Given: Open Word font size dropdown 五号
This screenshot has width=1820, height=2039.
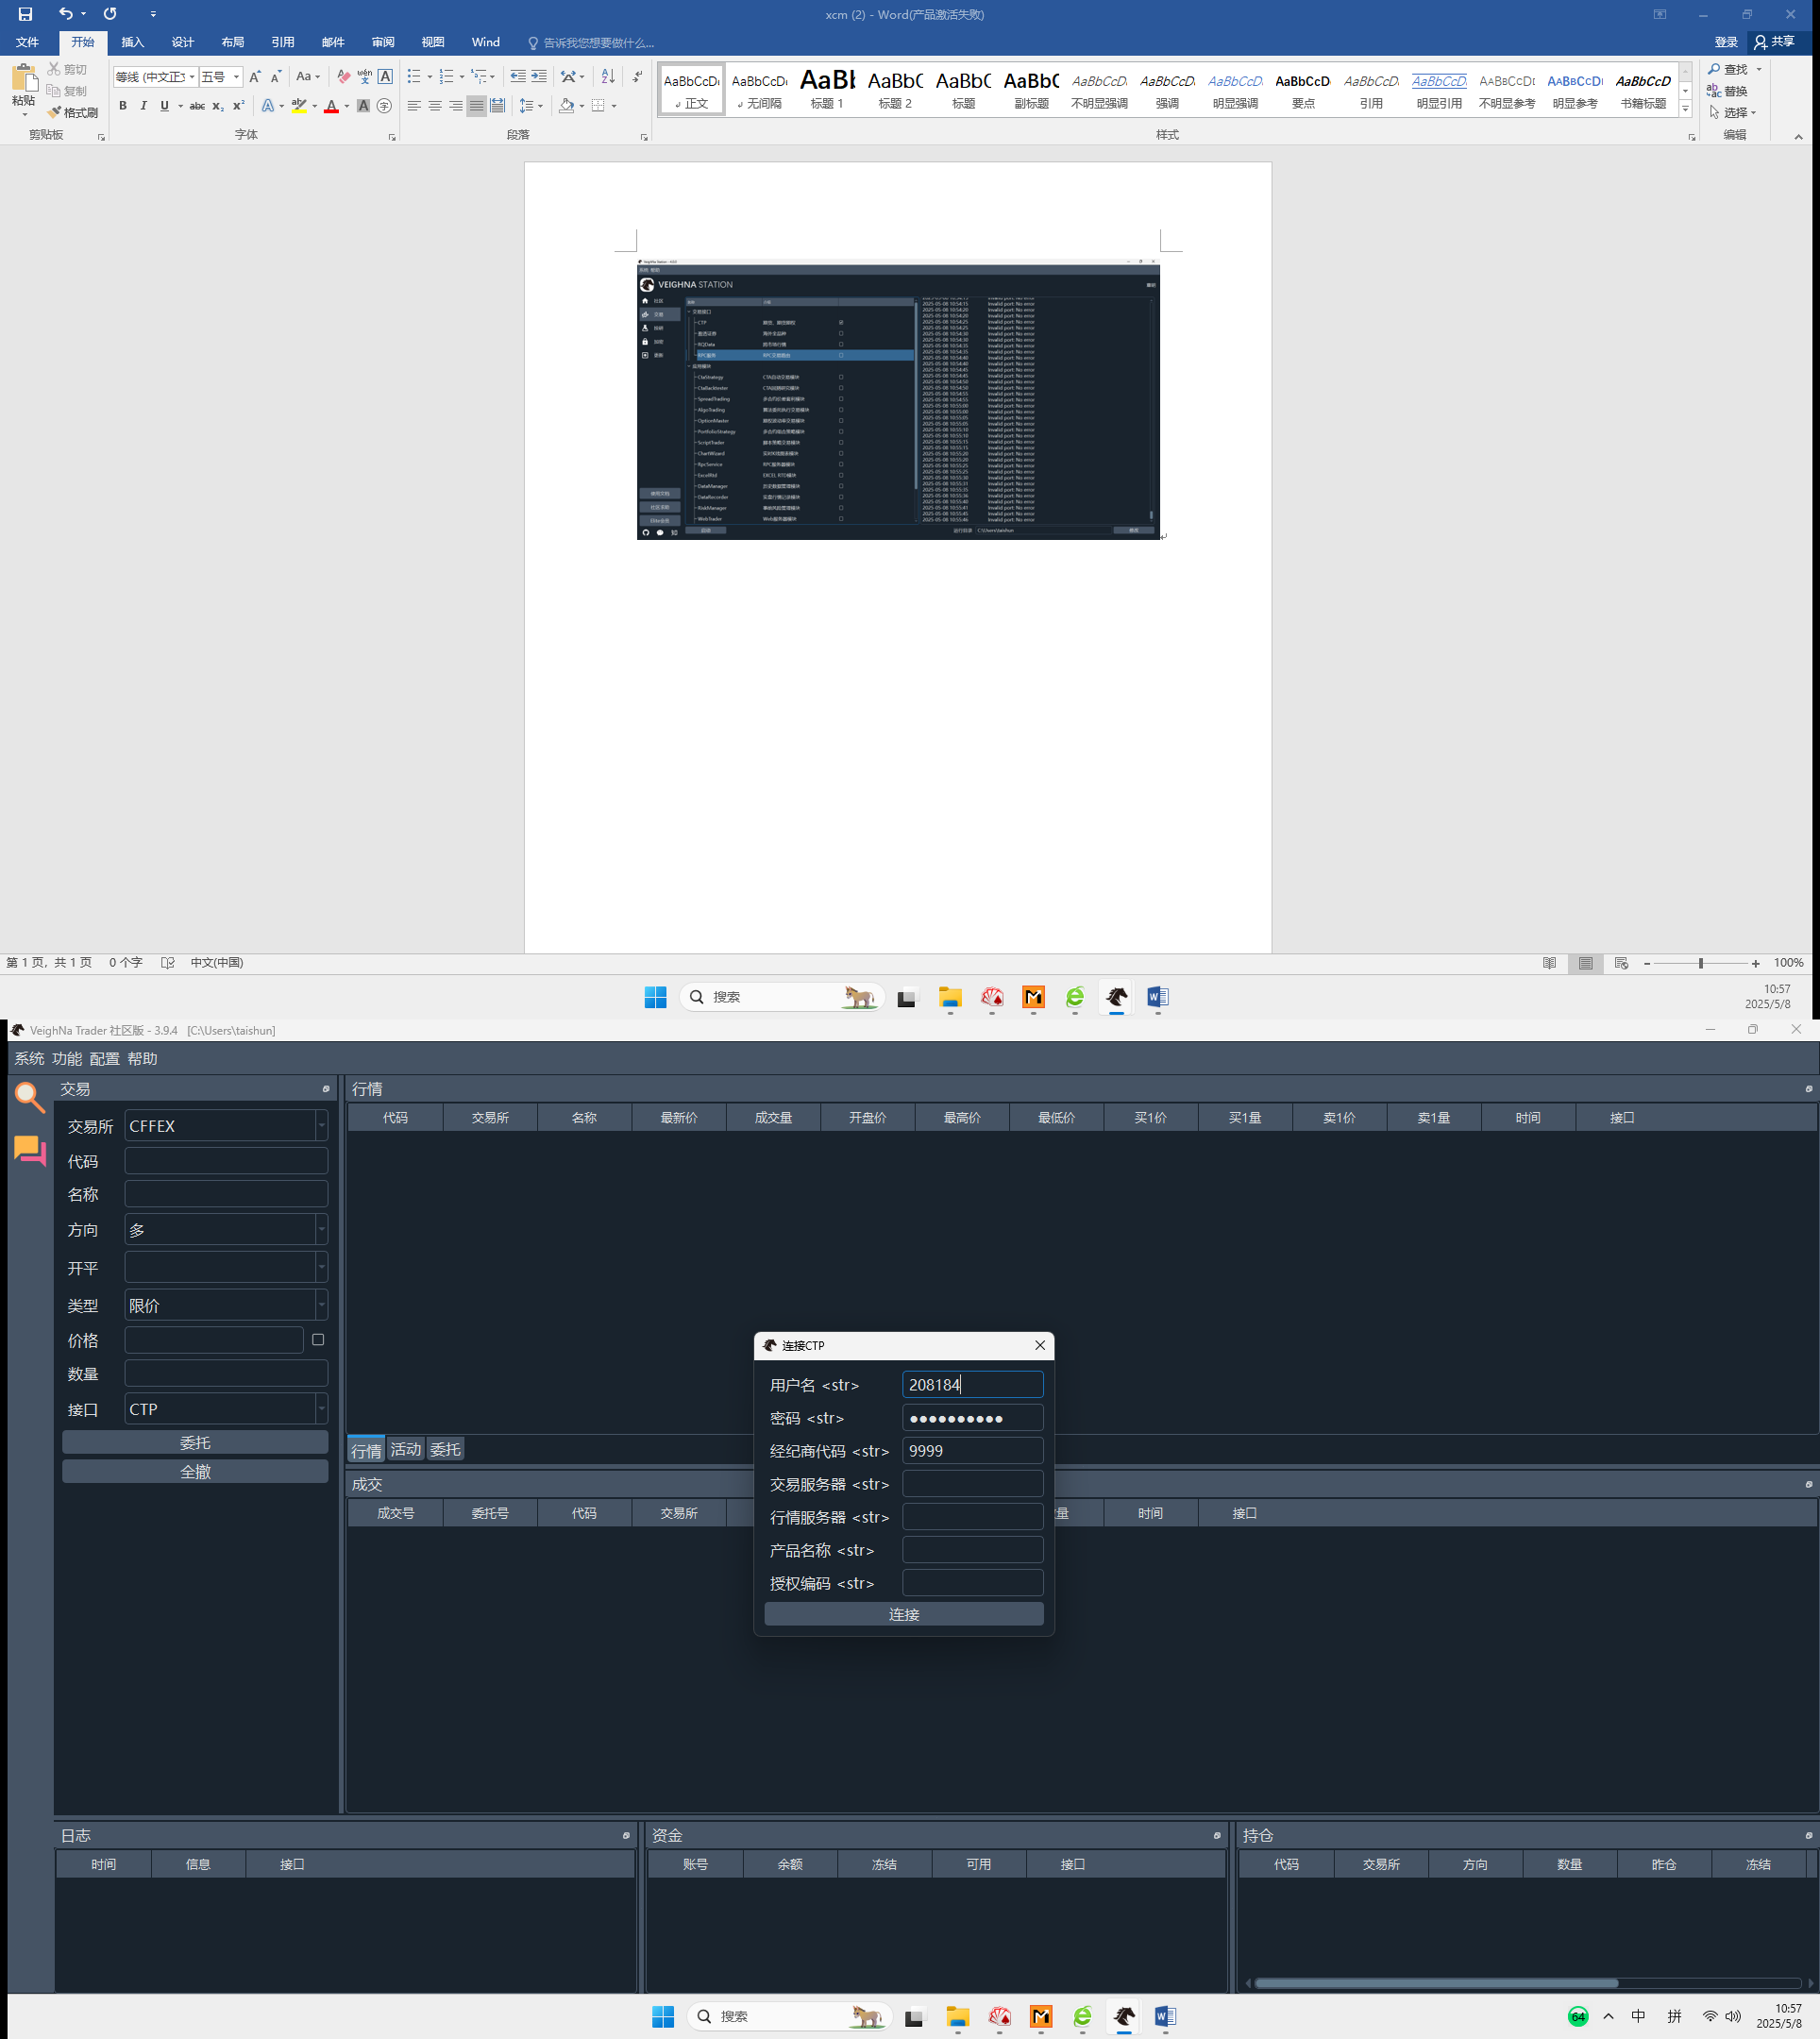Looking at the screenshot, I should 236,77.
